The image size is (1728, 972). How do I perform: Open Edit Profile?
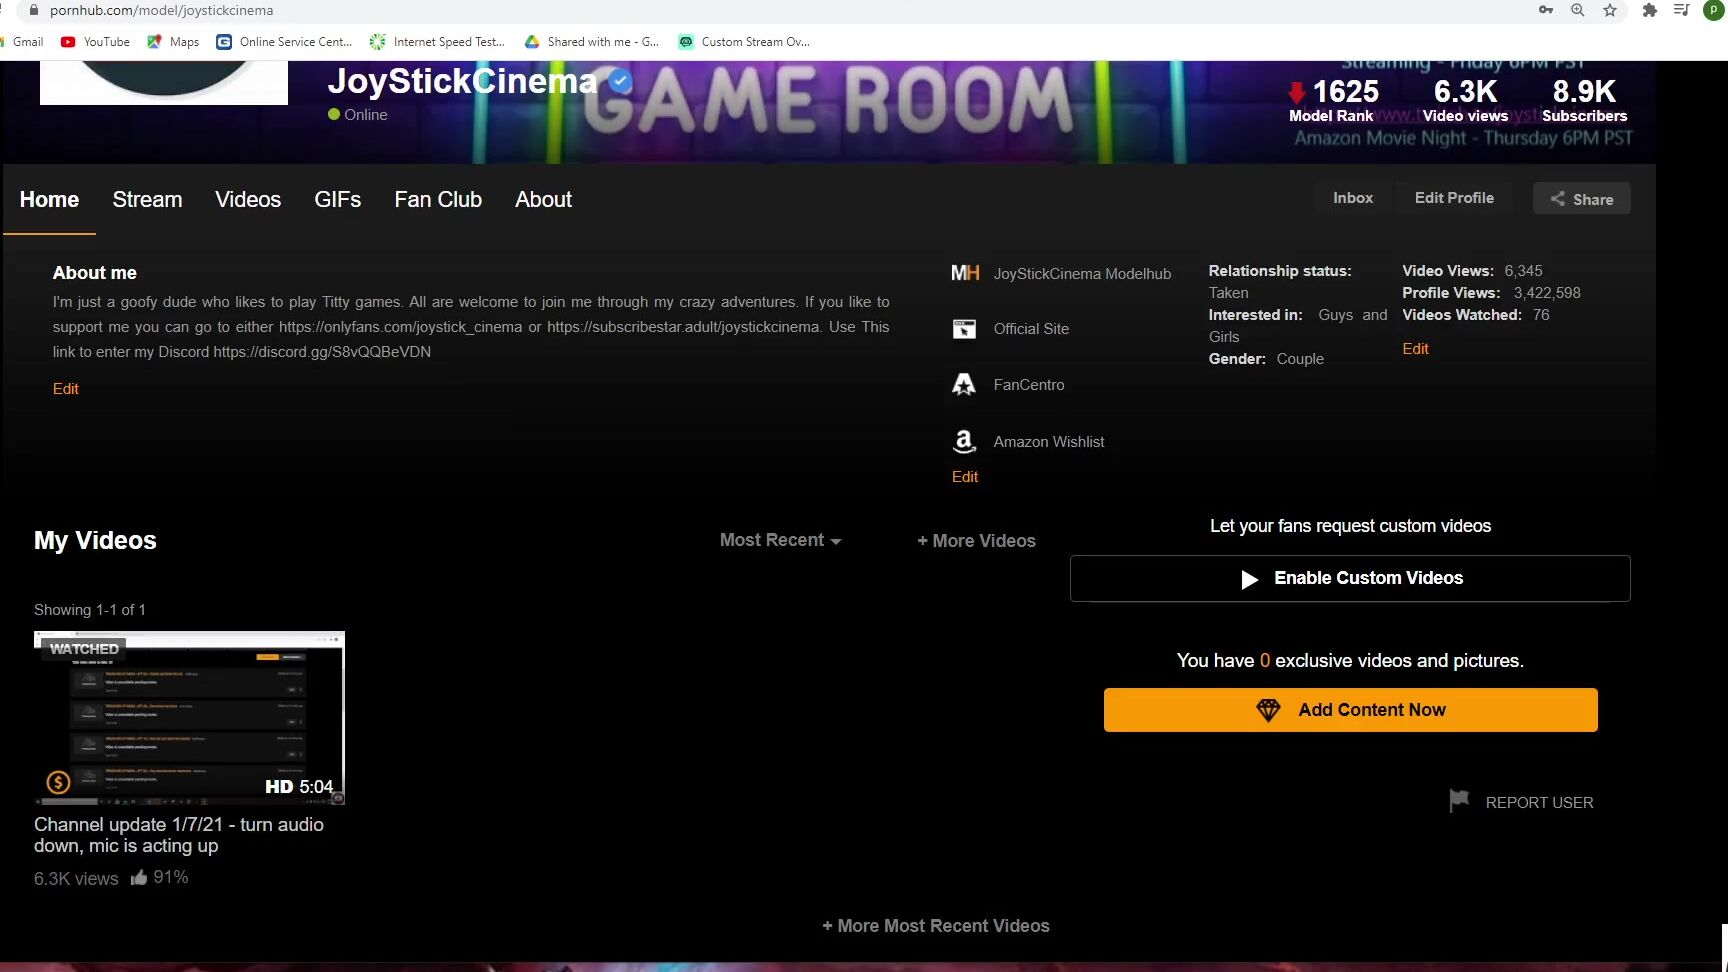pos(1454,197)
